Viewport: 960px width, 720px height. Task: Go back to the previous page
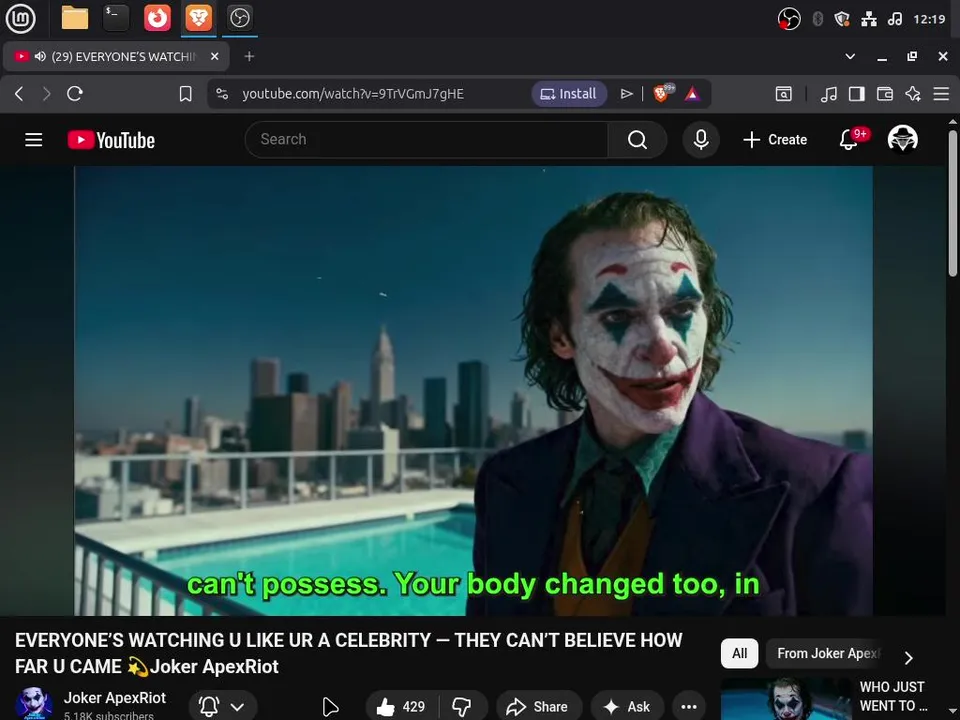pos(19,94)
